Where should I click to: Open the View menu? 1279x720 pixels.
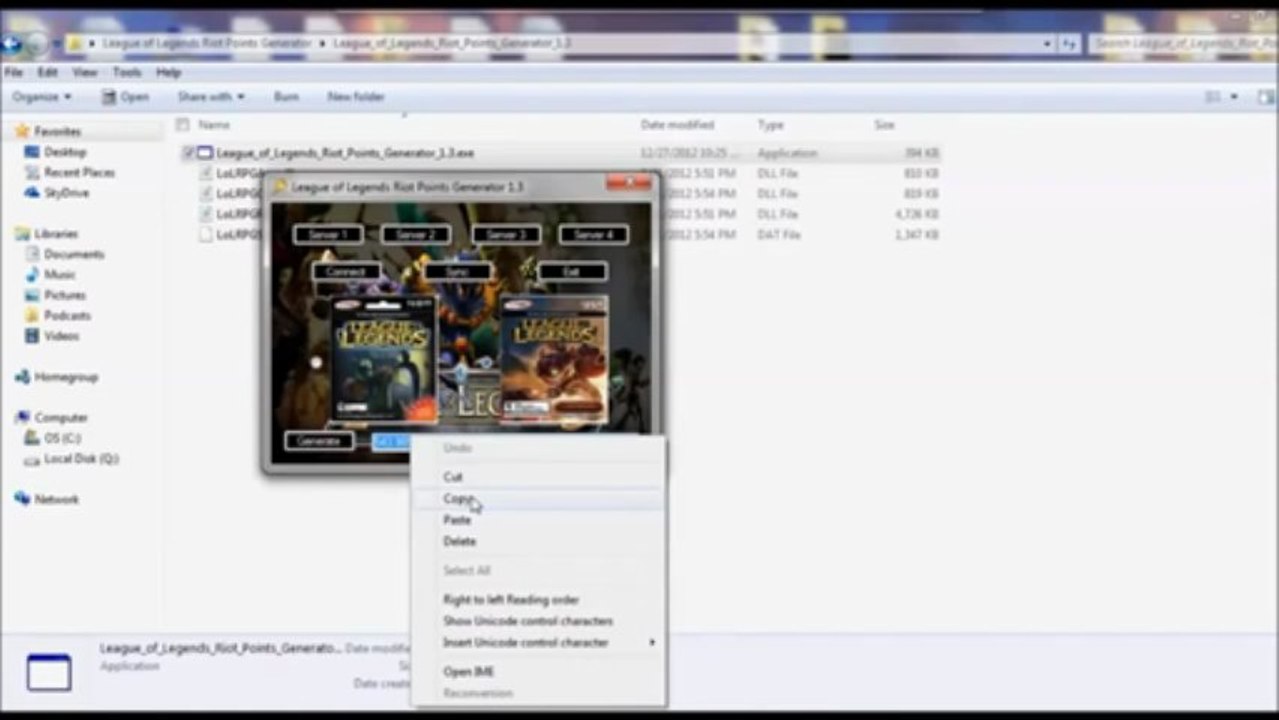click(x=85, y=73)
